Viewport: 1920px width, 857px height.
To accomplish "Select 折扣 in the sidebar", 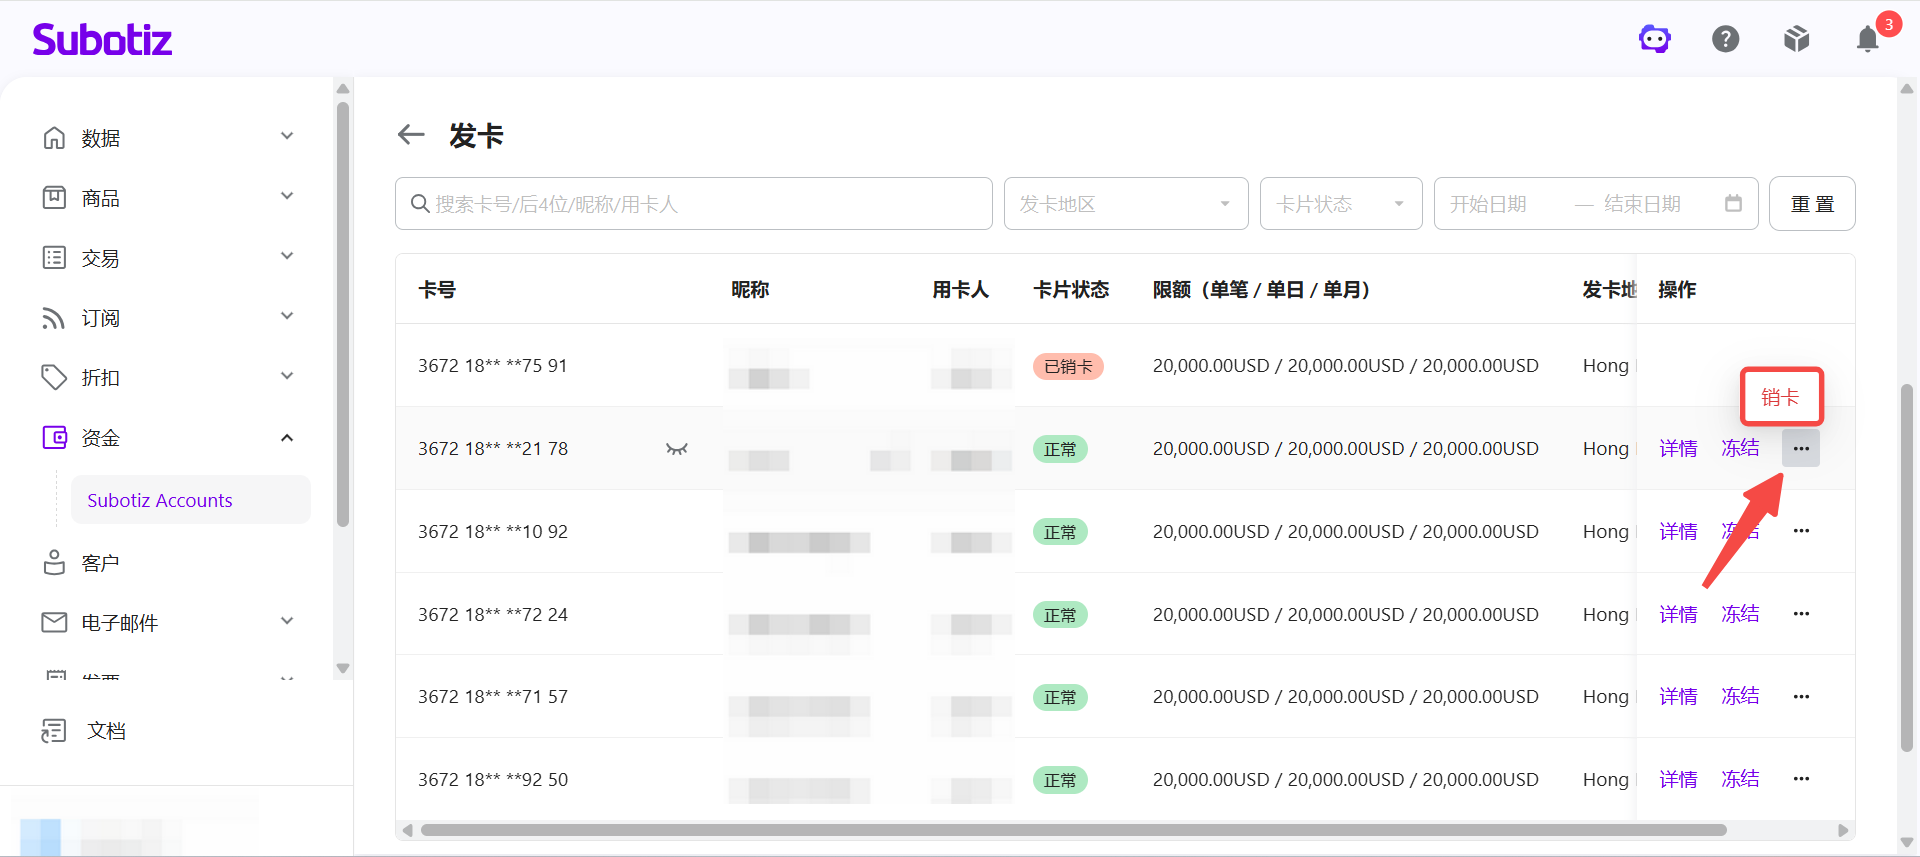I will 100,378.
